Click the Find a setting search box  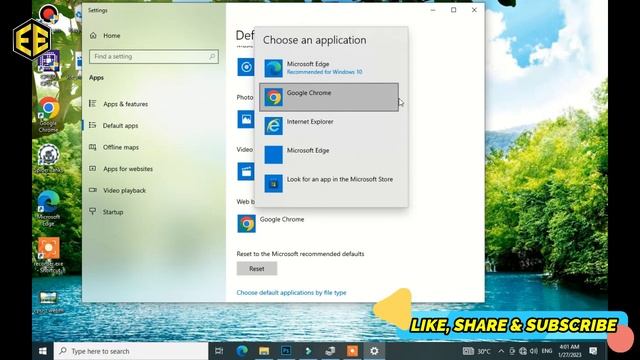pyautogui.click(x=154, y=56)
